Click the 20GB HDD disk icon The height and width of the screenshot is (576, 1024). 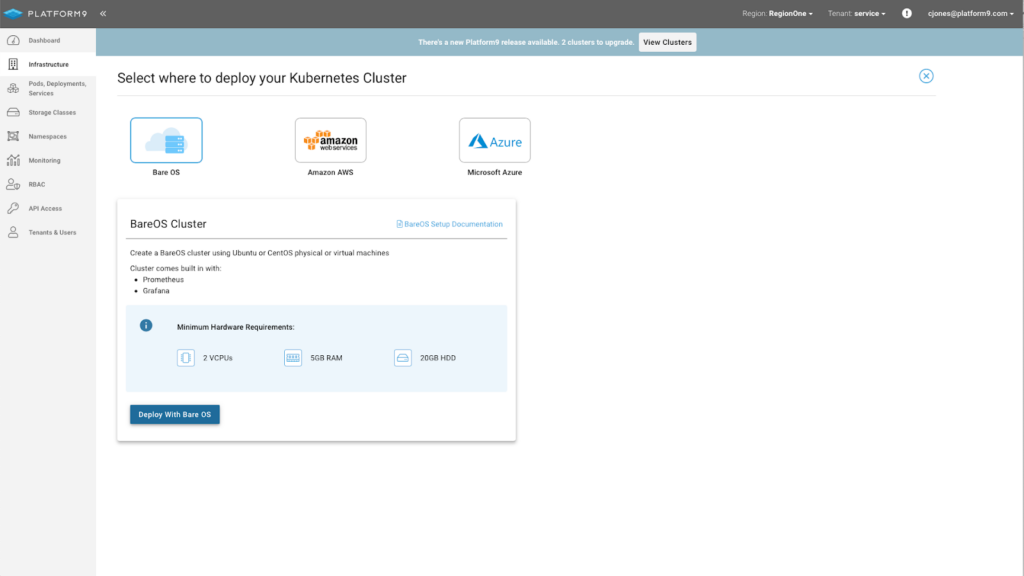point(403,358)
